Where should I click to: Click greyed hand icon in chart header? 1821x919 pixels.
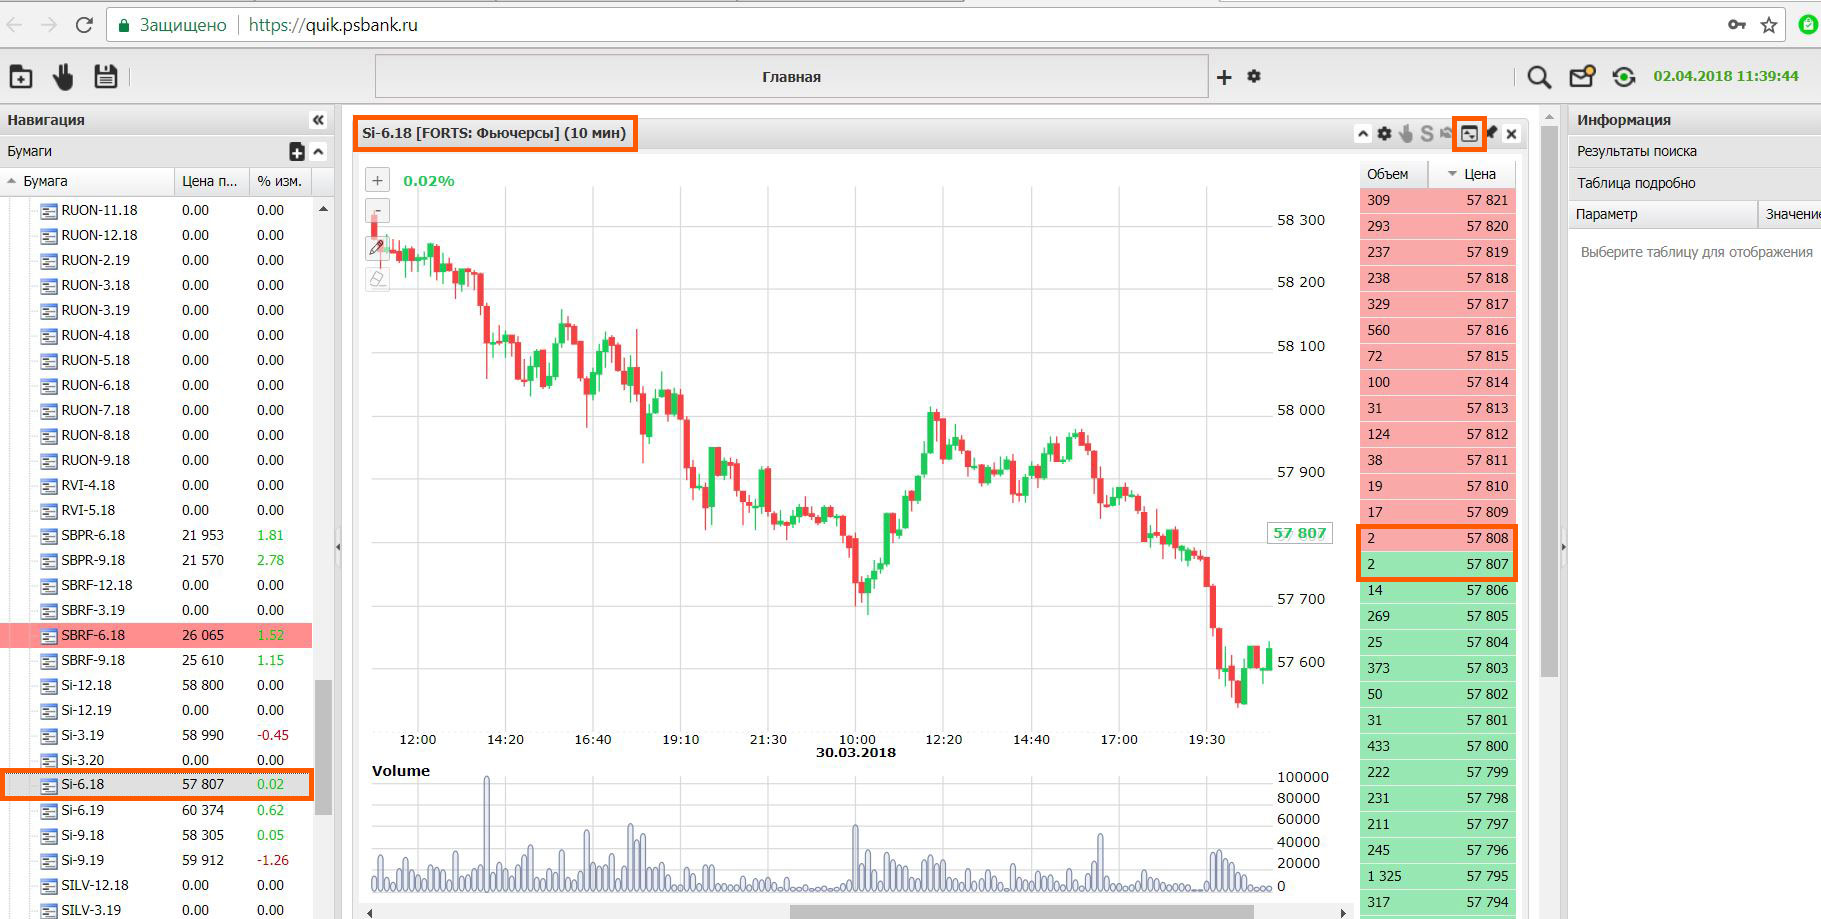[x=1406, y=134]
